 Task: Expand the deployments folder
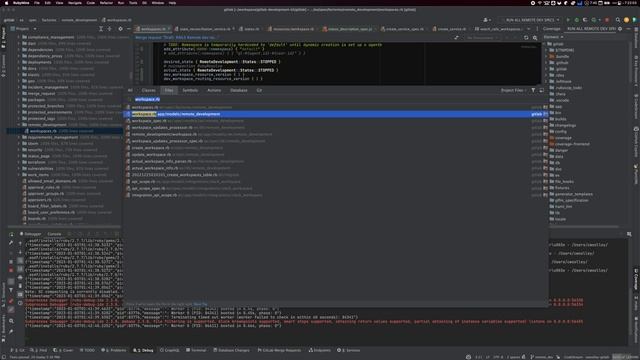(19, 62)
